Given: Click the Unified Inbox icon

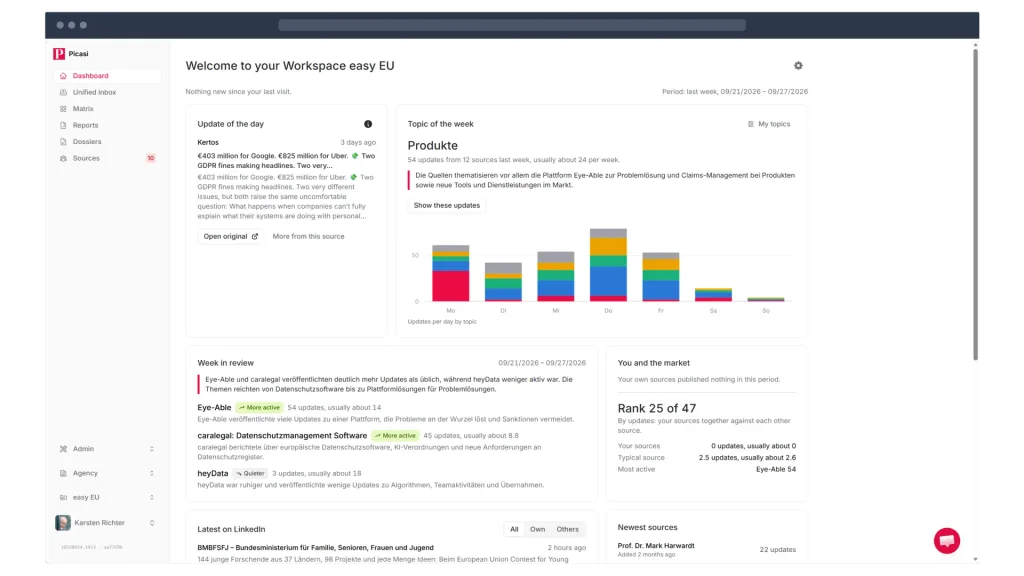Looking at the screenshot, I should click(x=63, y=92).
